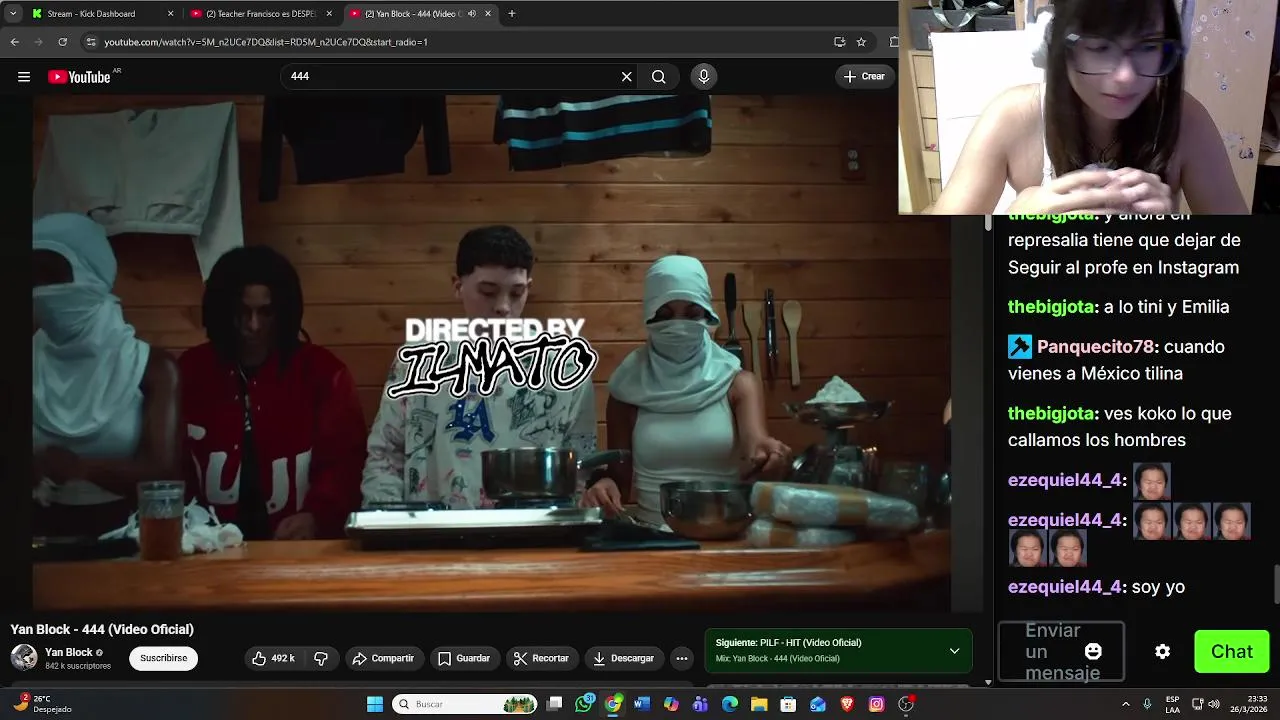Reload the page in browser toolbar
This screenshot has height=720, width=1280.
click(x=63, y=42)
